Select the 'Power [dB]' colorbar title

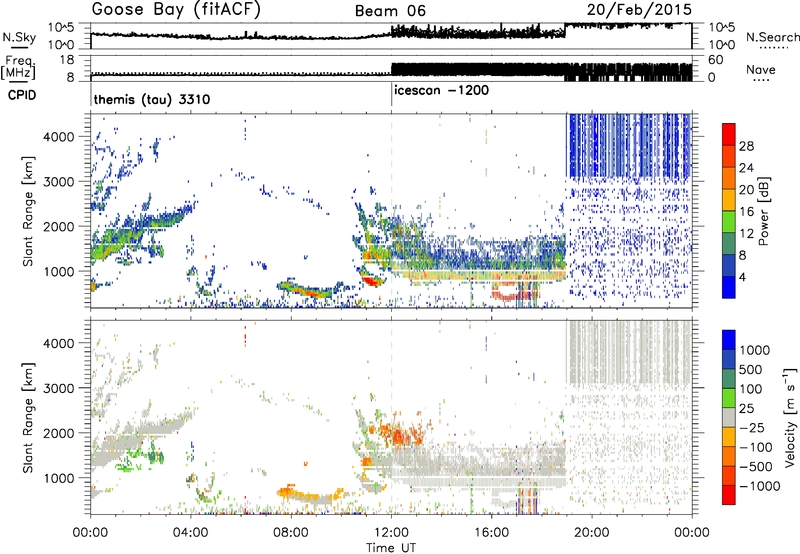[x=764, y=211]
